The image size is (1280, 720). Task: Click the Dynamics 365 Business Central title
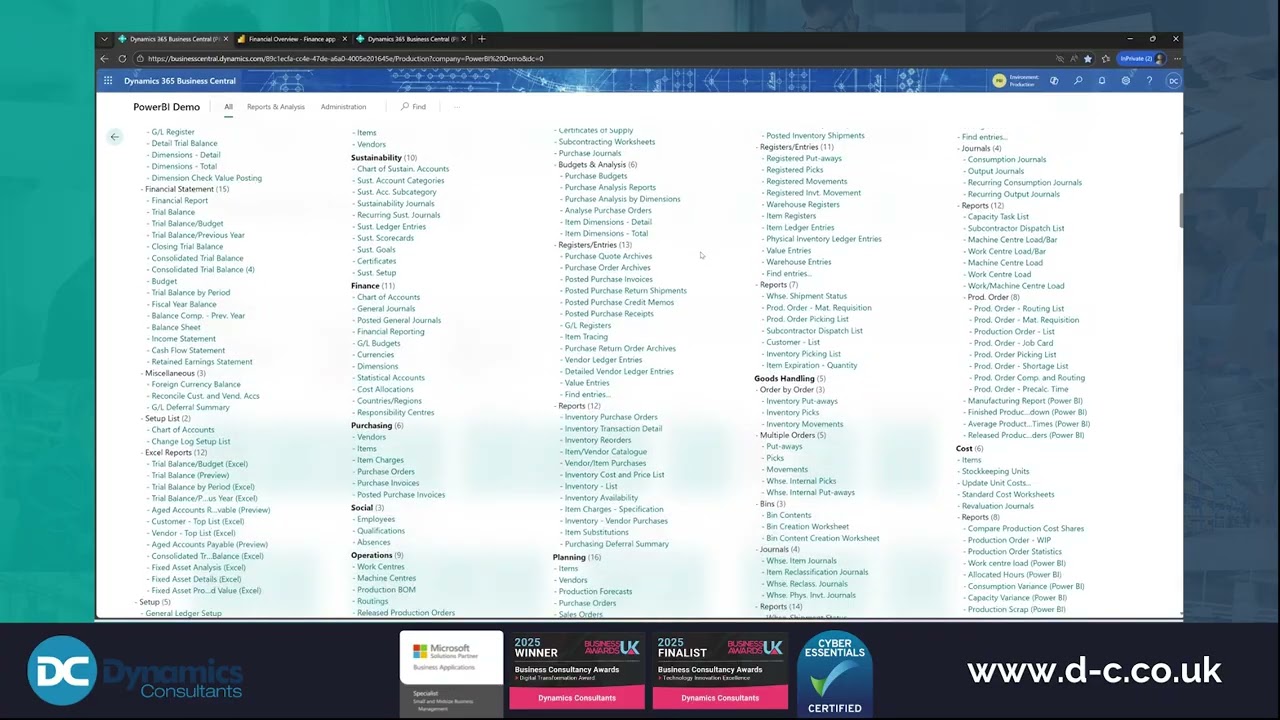pos(180,81)
